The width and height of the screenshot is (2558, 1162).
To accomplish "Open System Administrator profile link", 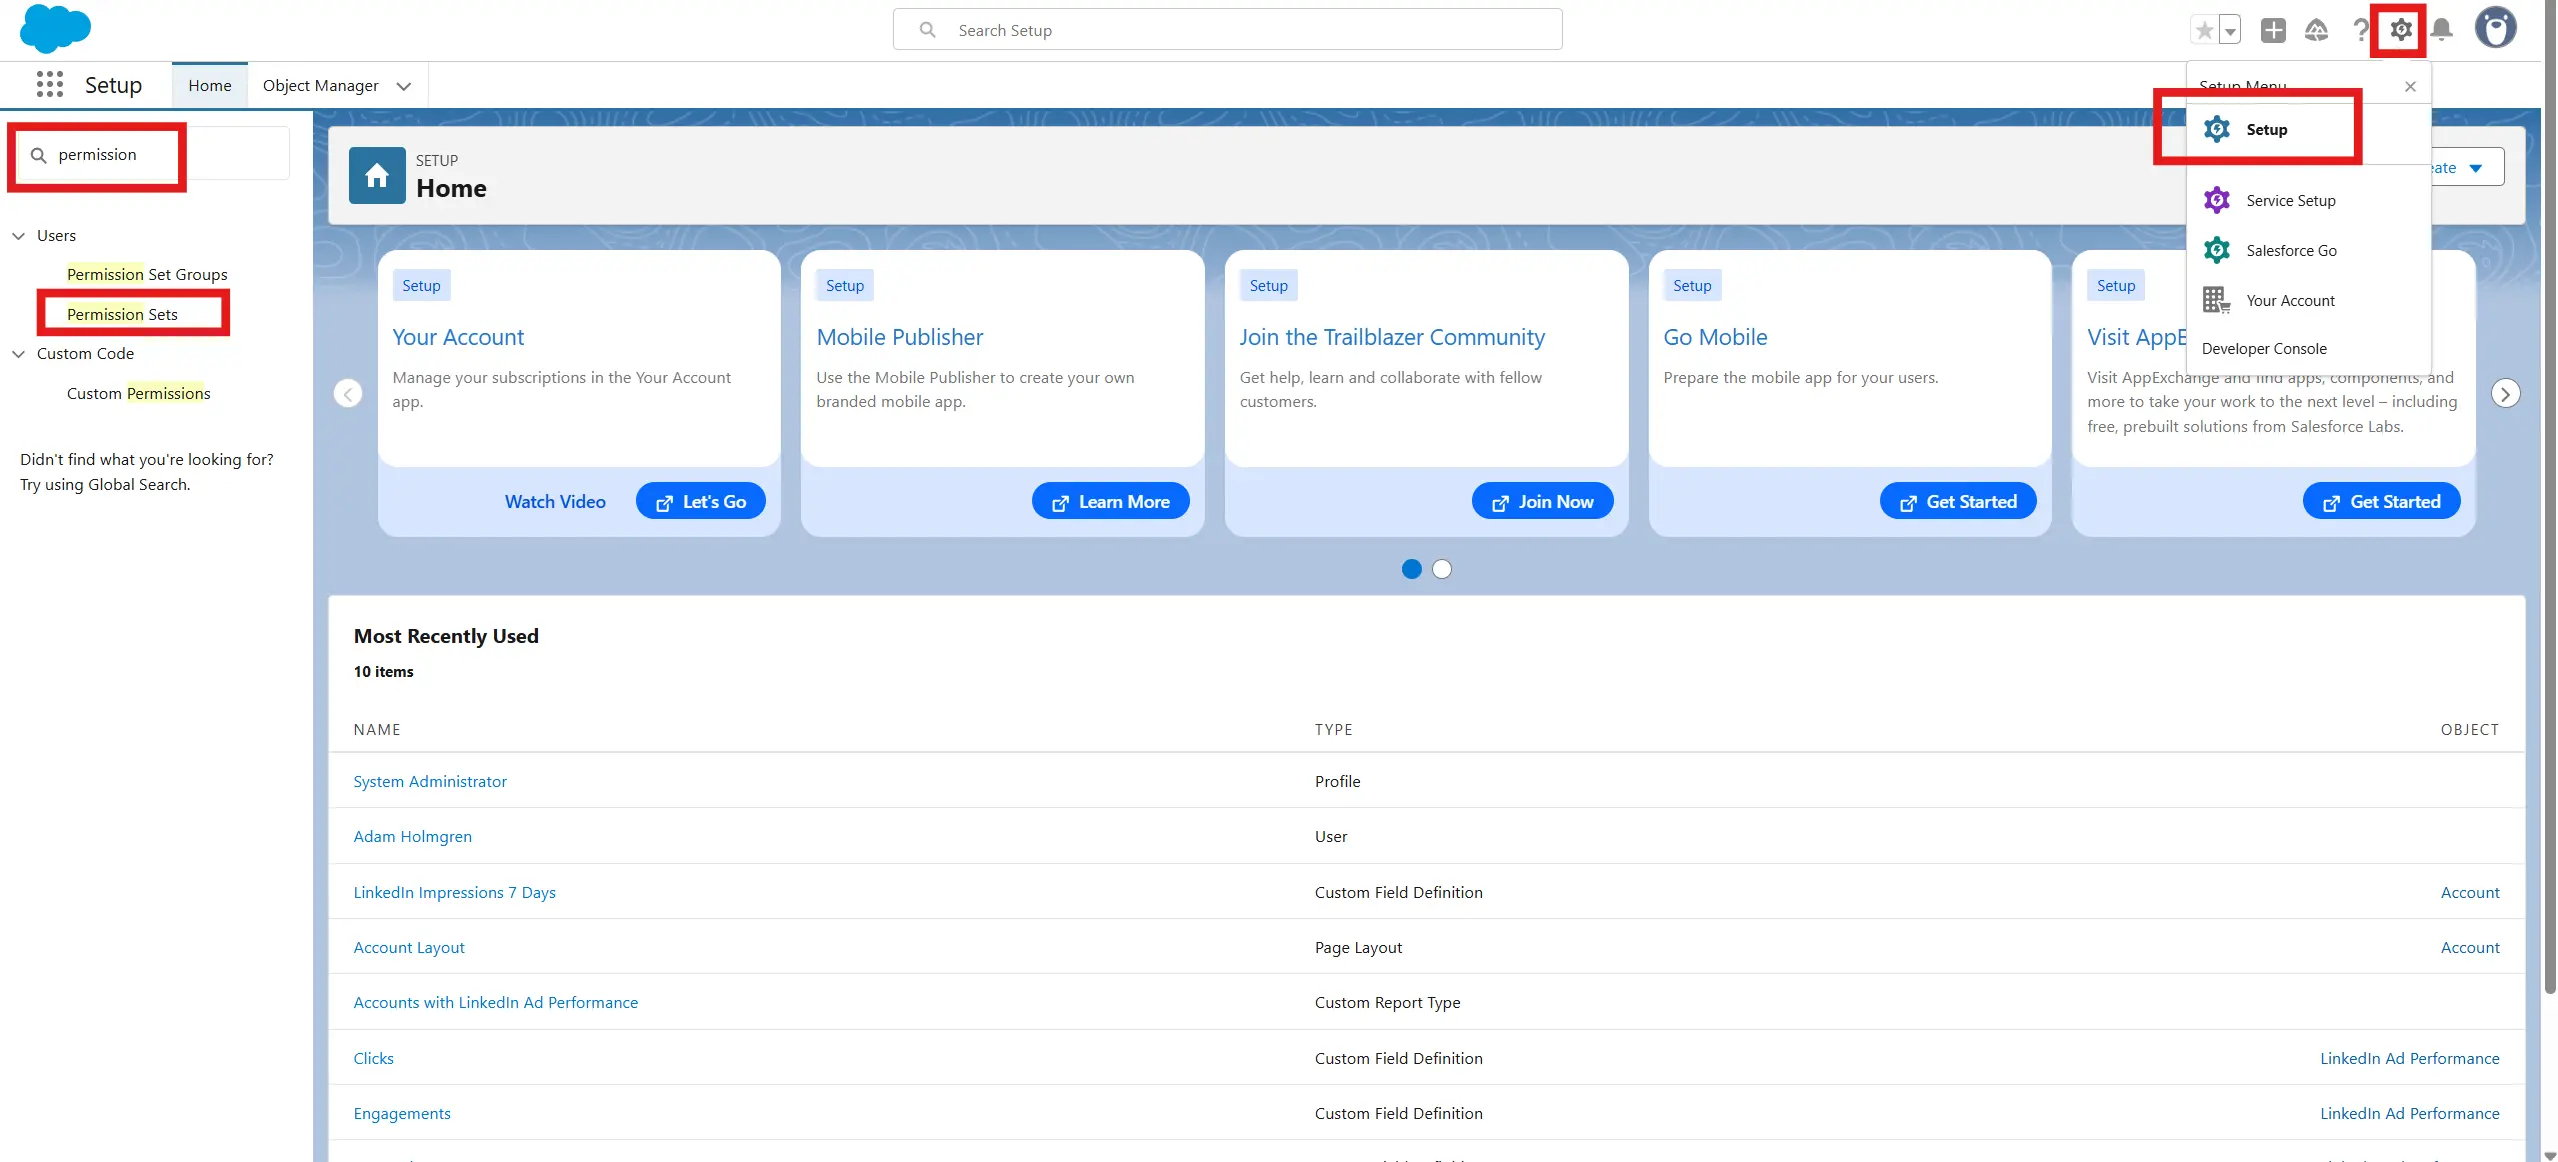I will 430,781.
